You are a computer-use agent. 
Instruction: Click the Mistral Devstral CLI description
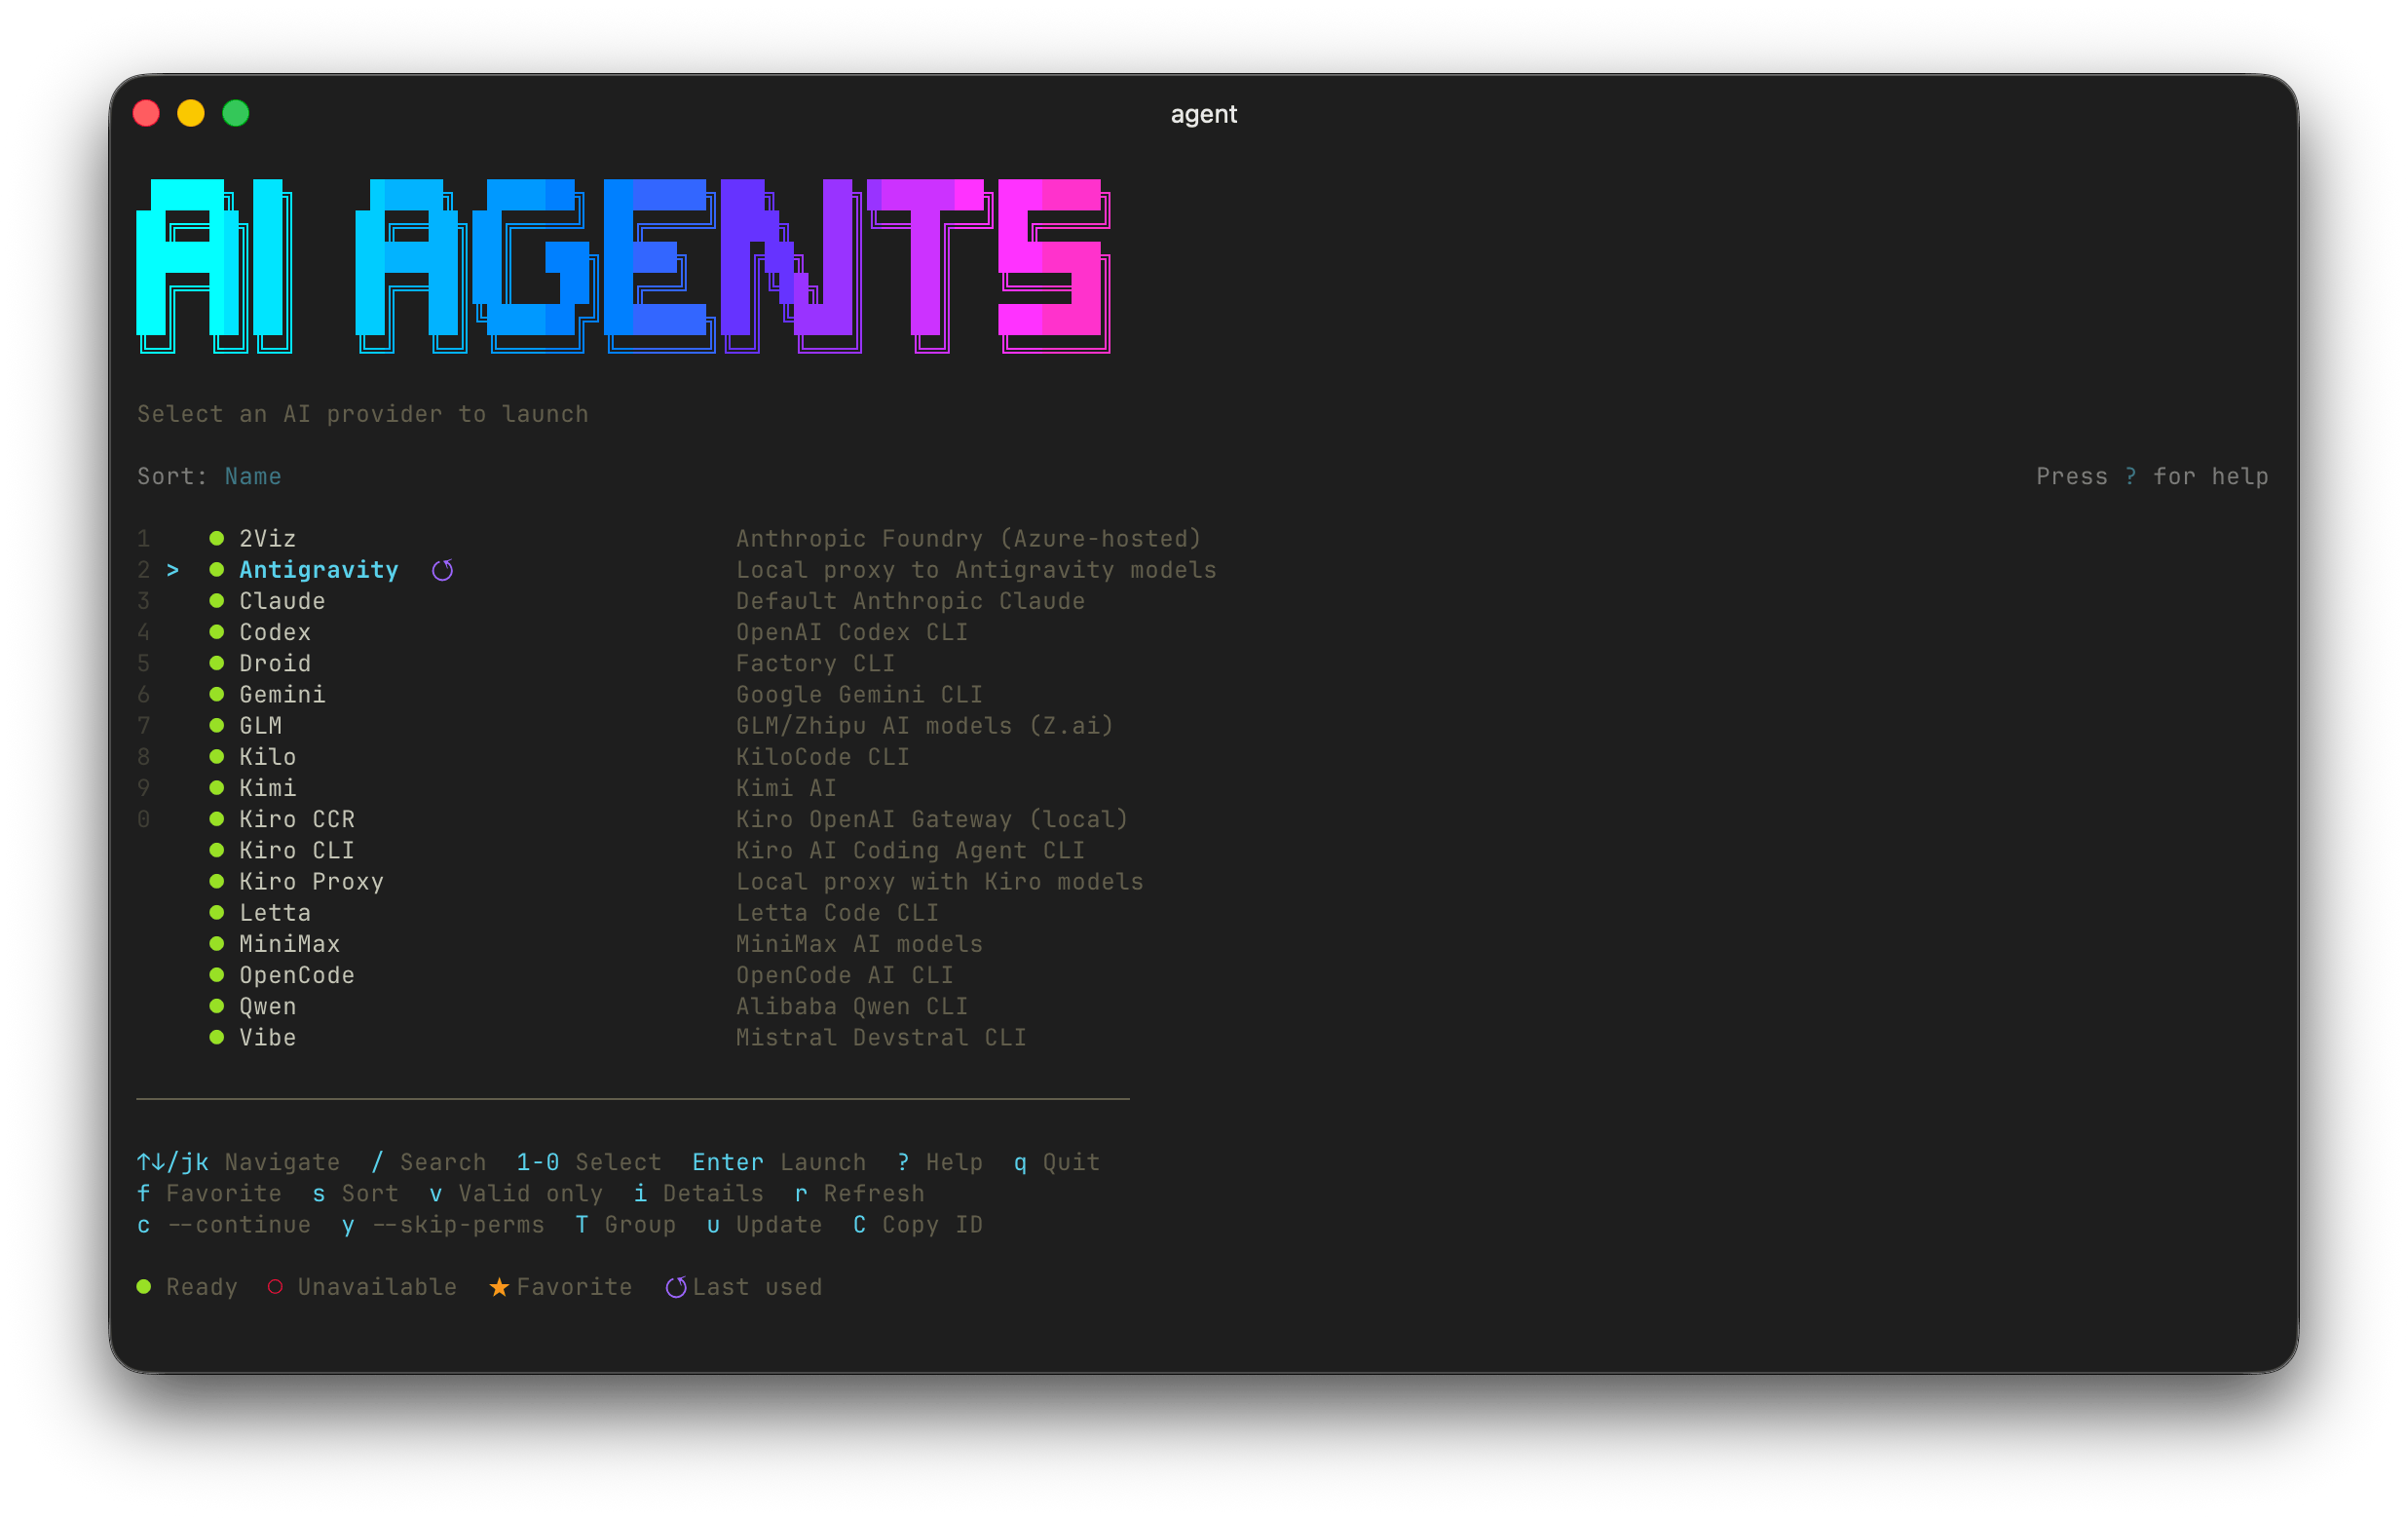(x=881, y=1037)
